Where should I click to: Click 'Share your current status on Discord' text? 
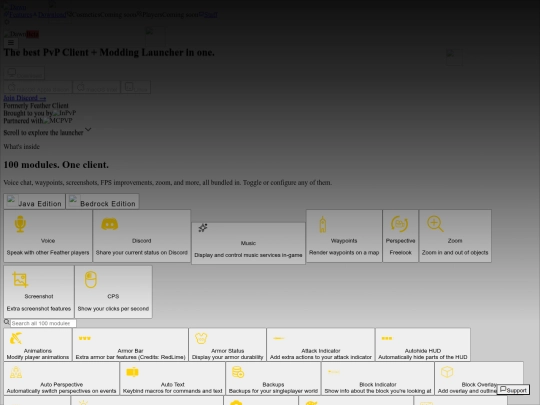(x=142, y=252)
